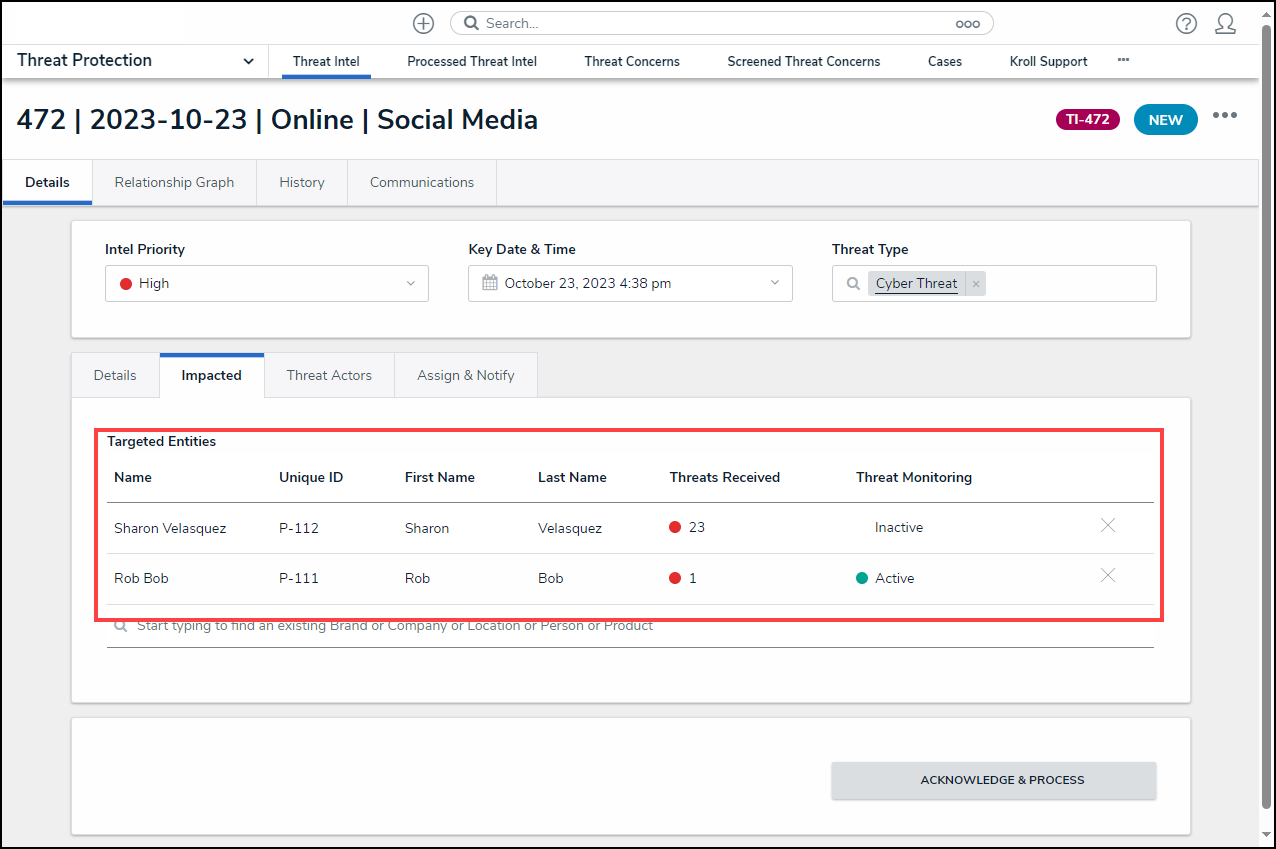Open the user profile icon
The height and width of the screenshot is (849, 1276).
[x=1225, y=23]
